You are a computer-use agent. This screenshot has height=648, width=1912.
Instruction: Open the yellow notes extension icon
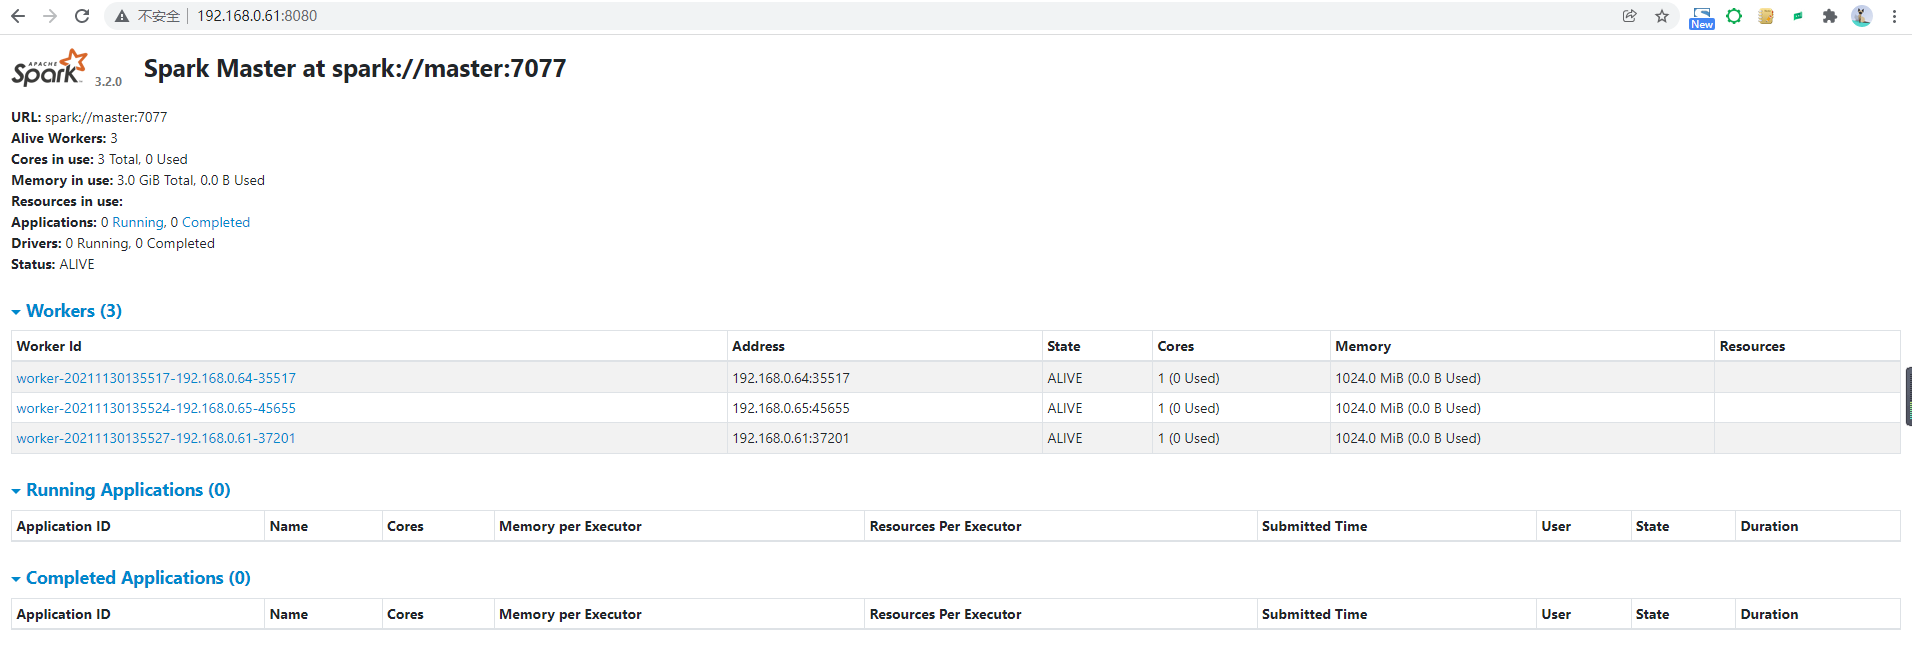point(1766,16)
